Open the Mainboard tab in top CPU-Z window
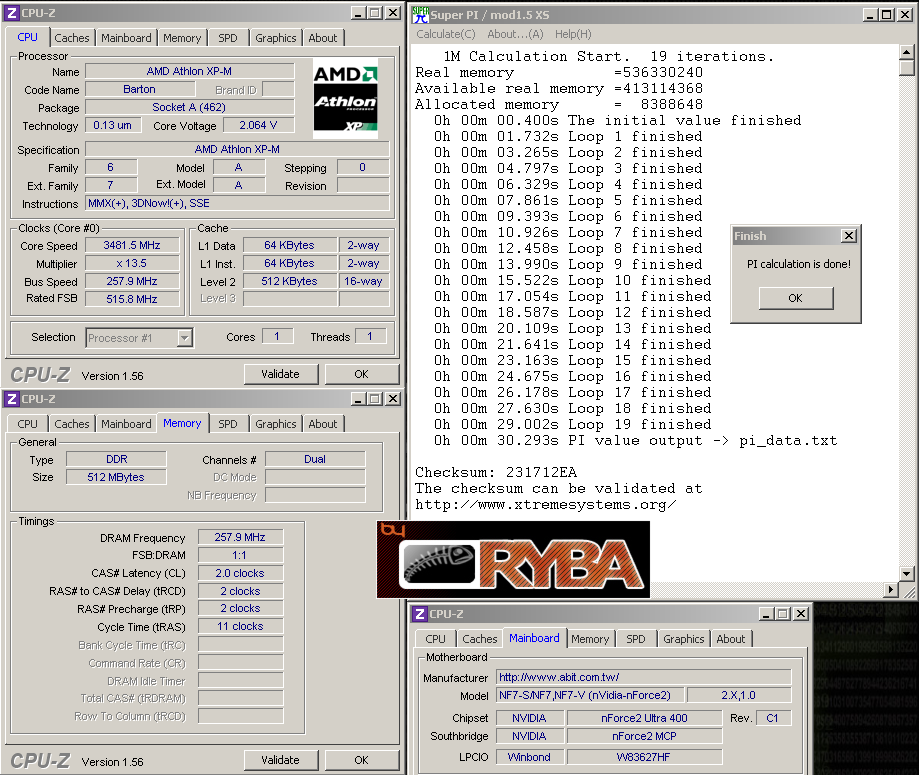The image size is (919, 775). pos(126,38)
